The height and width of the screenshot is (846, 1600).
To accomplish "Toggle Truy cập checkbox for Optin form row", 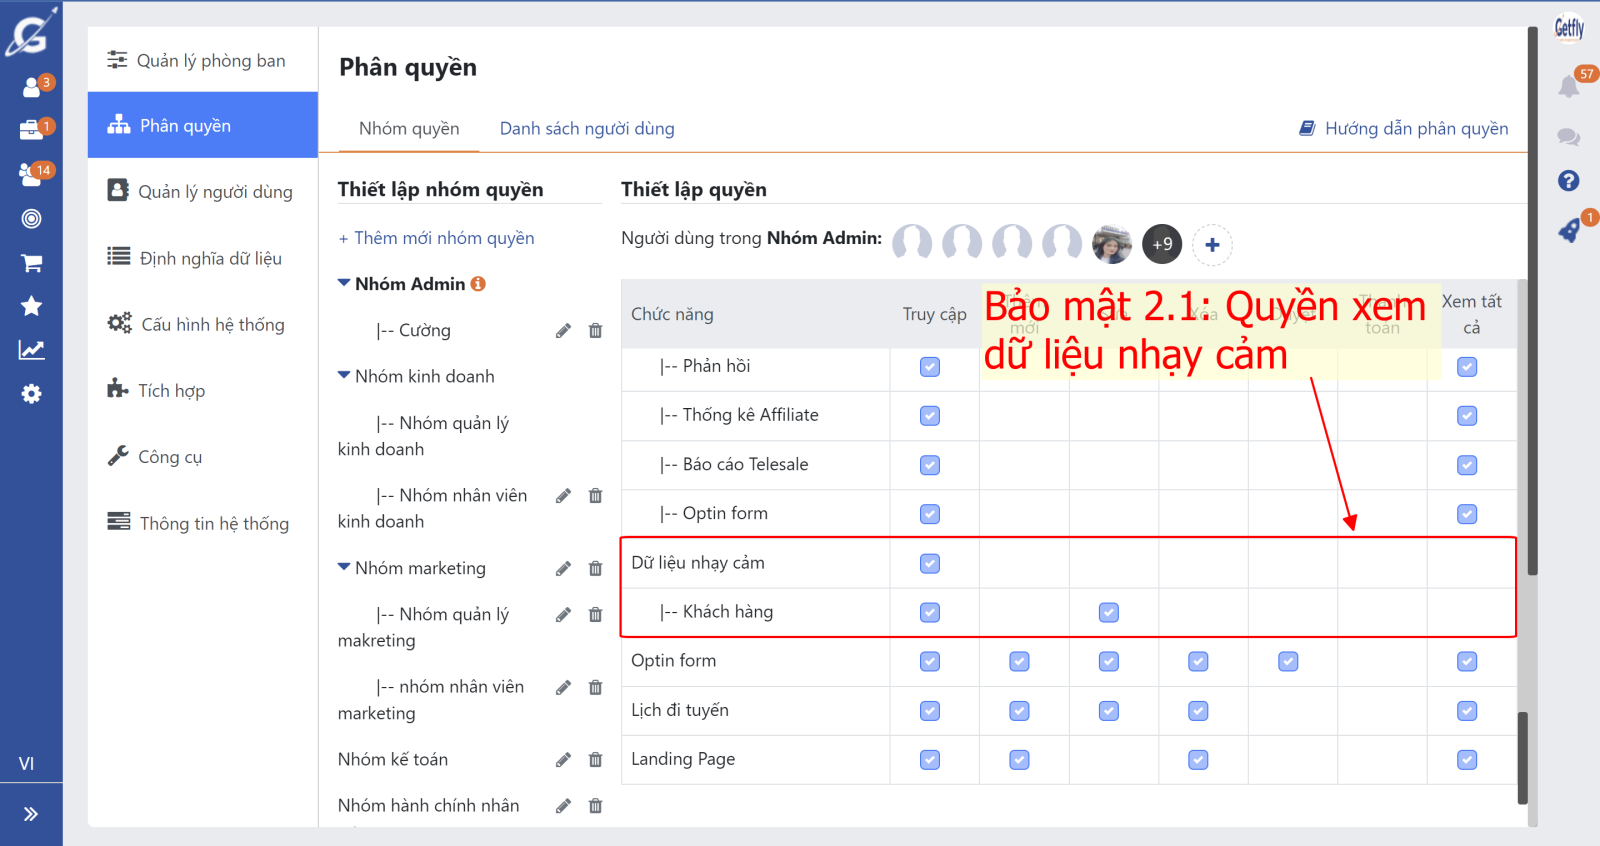I will tap(930, 661).
